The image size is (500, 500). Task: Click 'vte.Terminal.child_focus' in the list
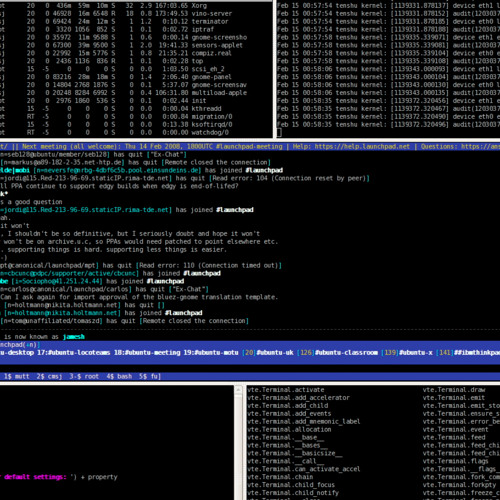291,485
